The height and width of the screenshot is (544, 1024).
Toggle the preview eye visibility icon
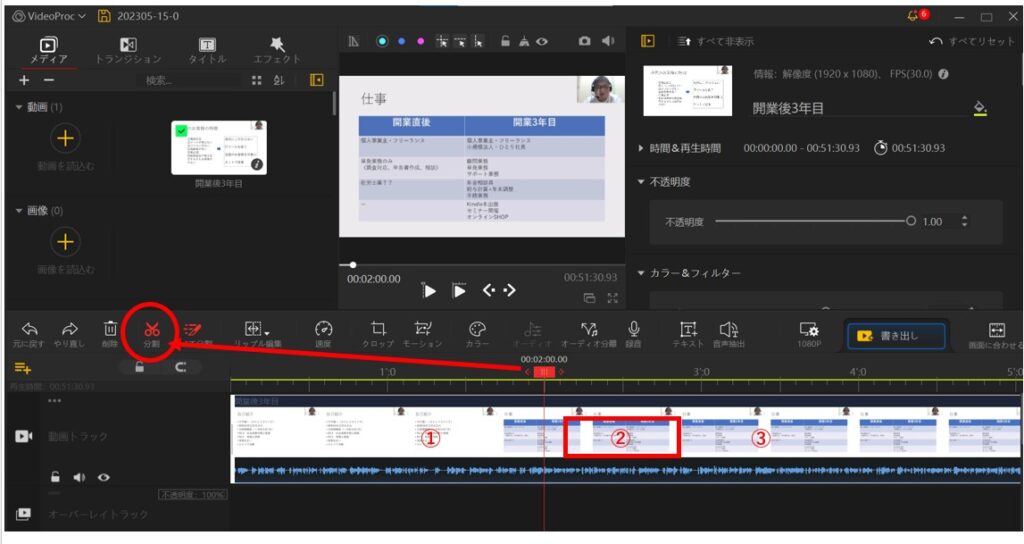pos(542,41)
